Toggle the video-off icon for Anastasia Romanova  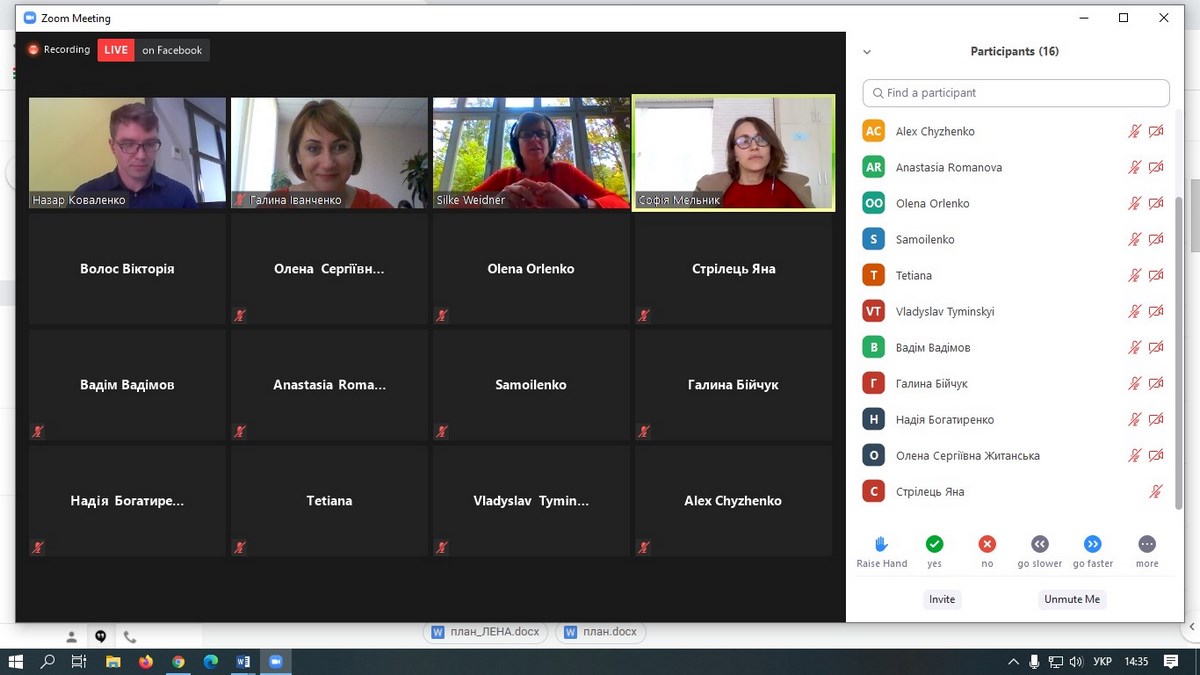click(1156, 167)
